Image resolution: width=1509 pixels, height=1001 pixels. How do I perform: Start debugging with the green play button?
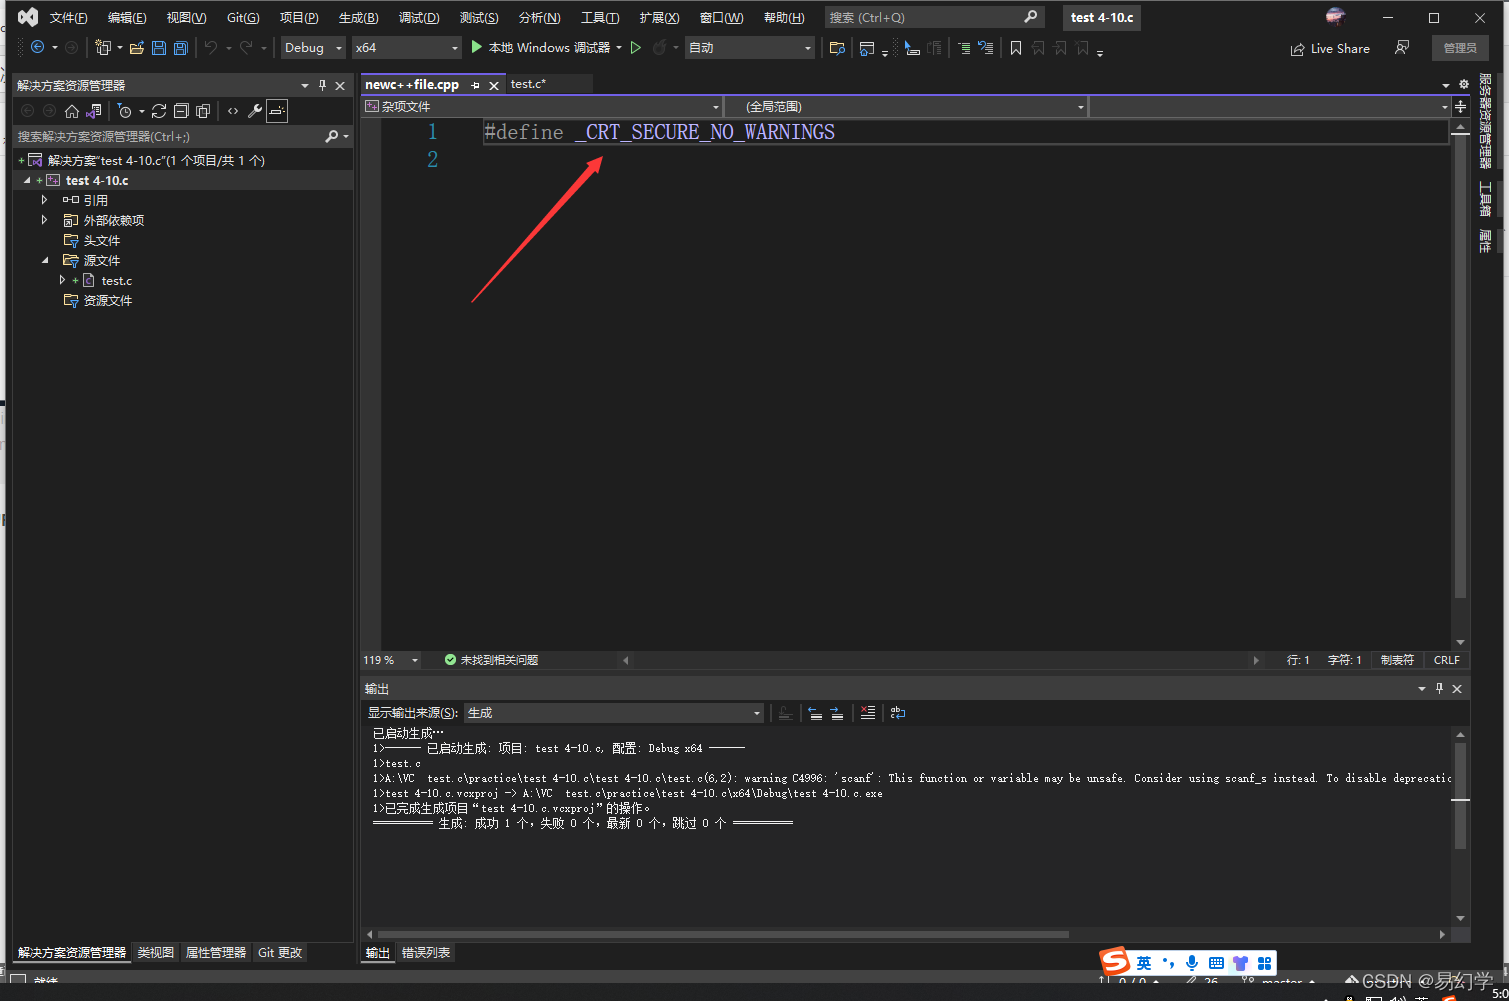coord(477,47)
